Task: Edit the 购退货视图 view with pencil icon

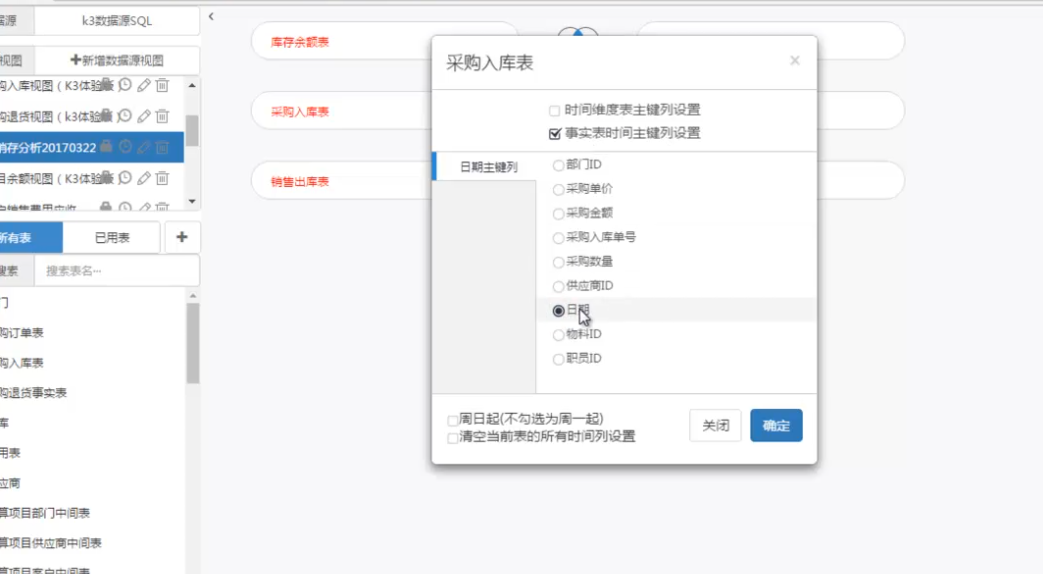Action: pos(144,116)
